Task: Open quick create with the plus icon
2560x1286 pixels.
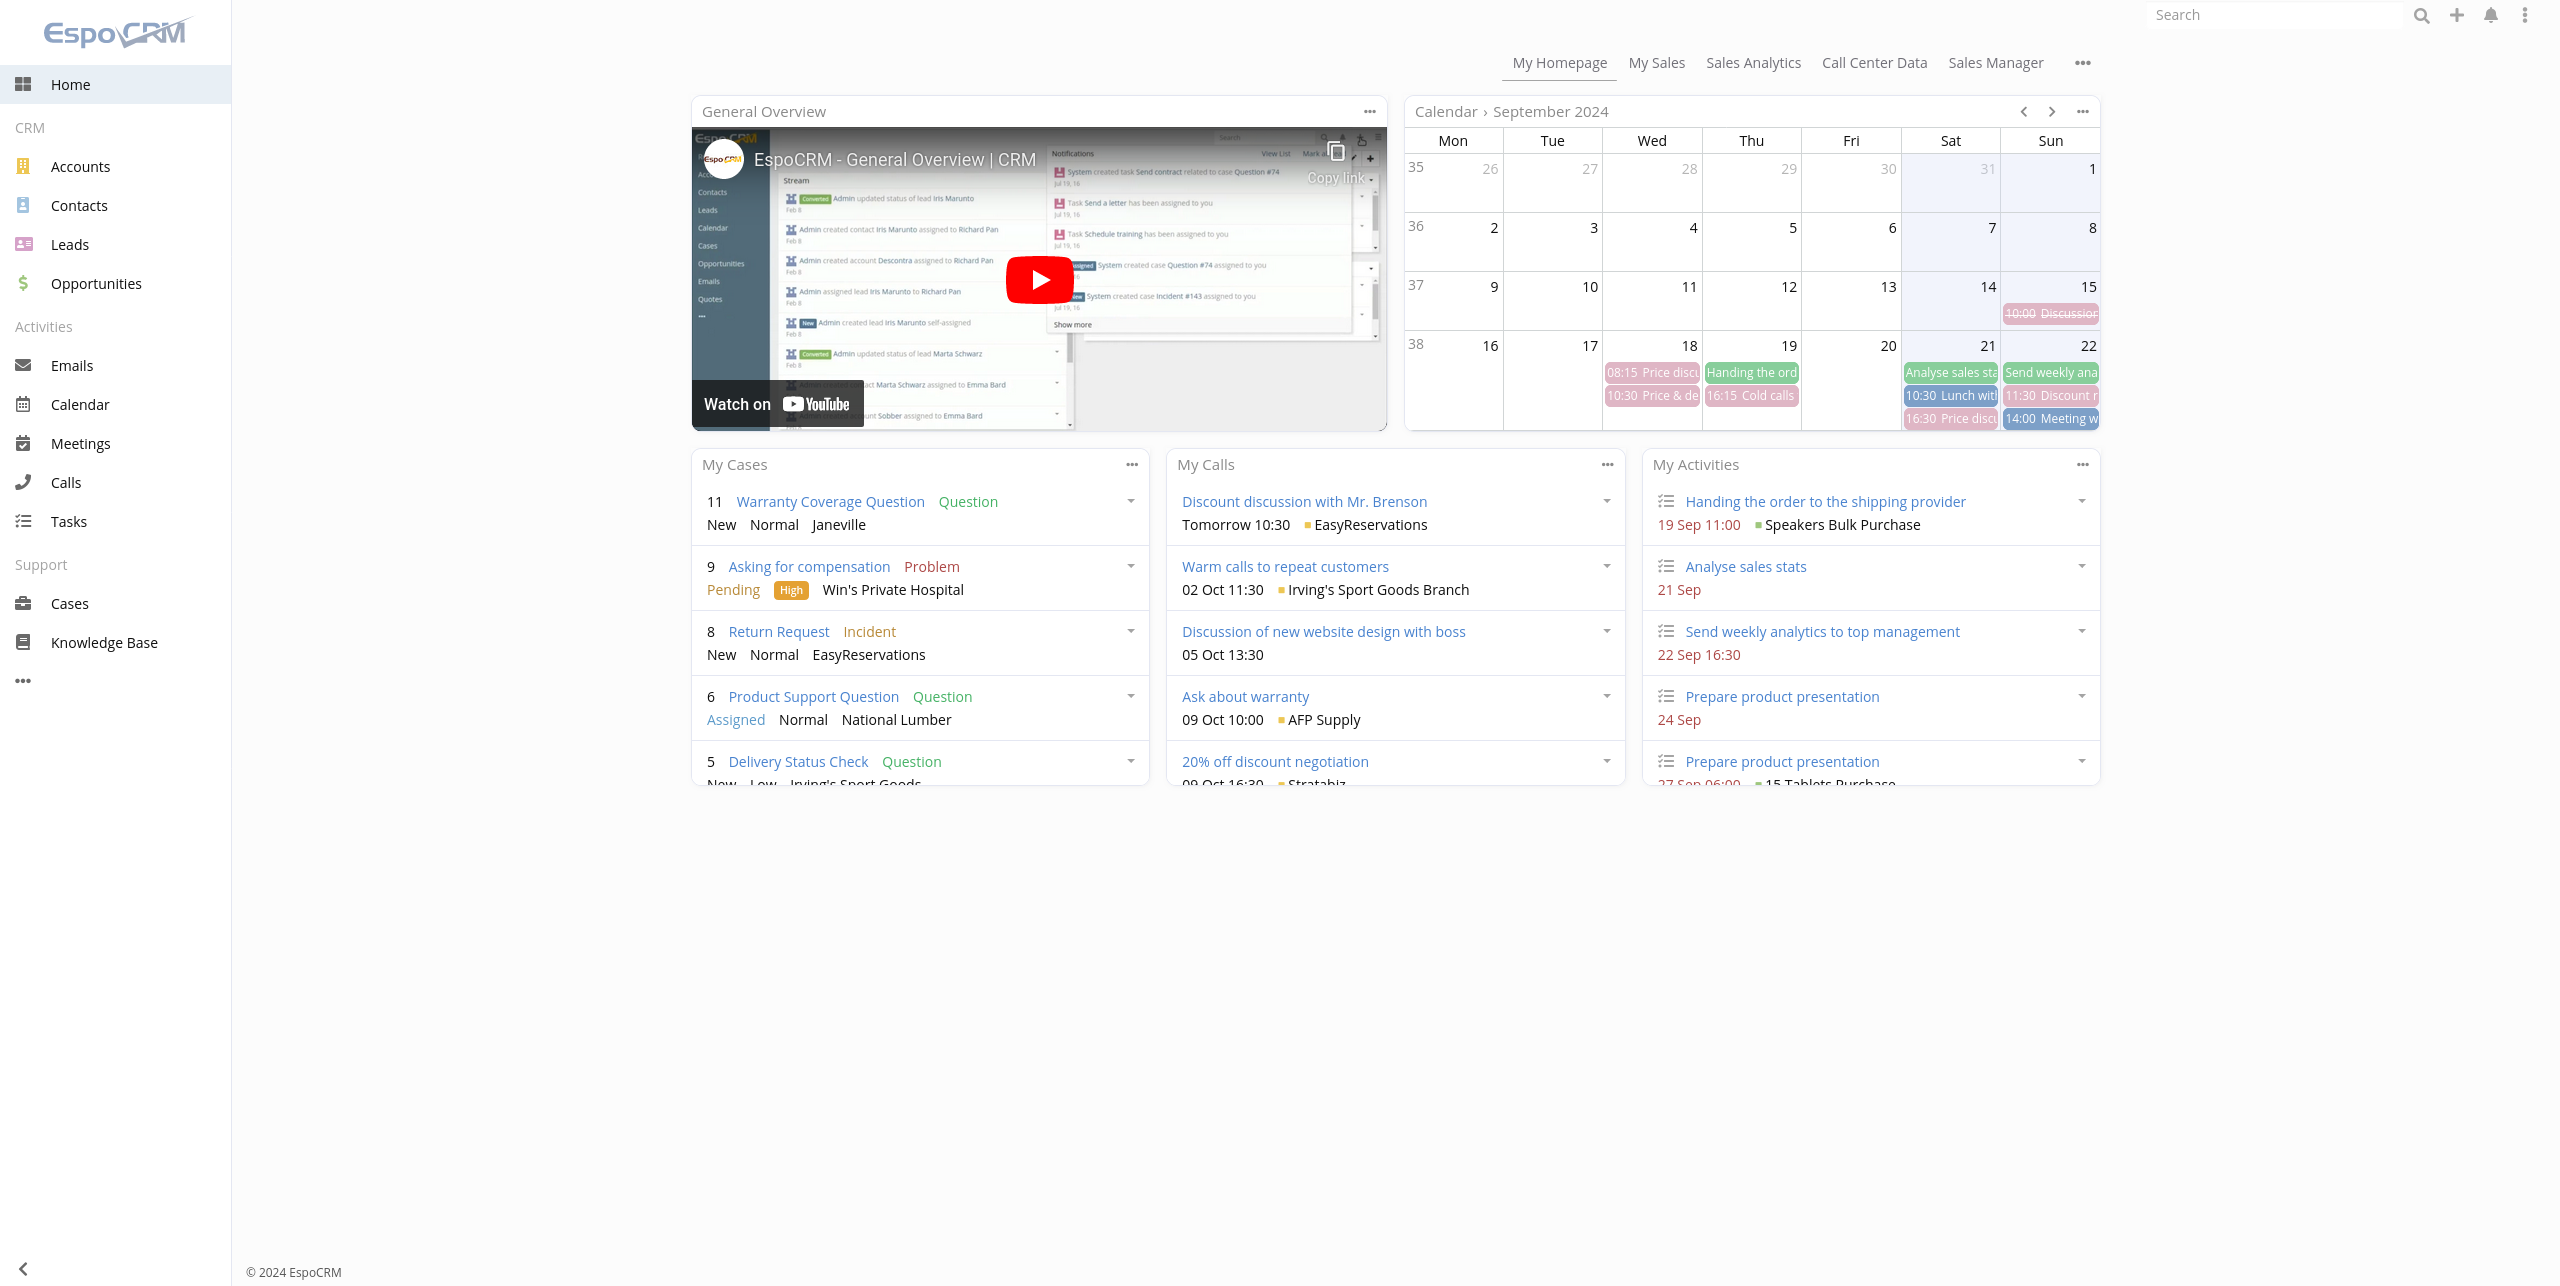Action: pyautogui.click(x=2456, y=15)
